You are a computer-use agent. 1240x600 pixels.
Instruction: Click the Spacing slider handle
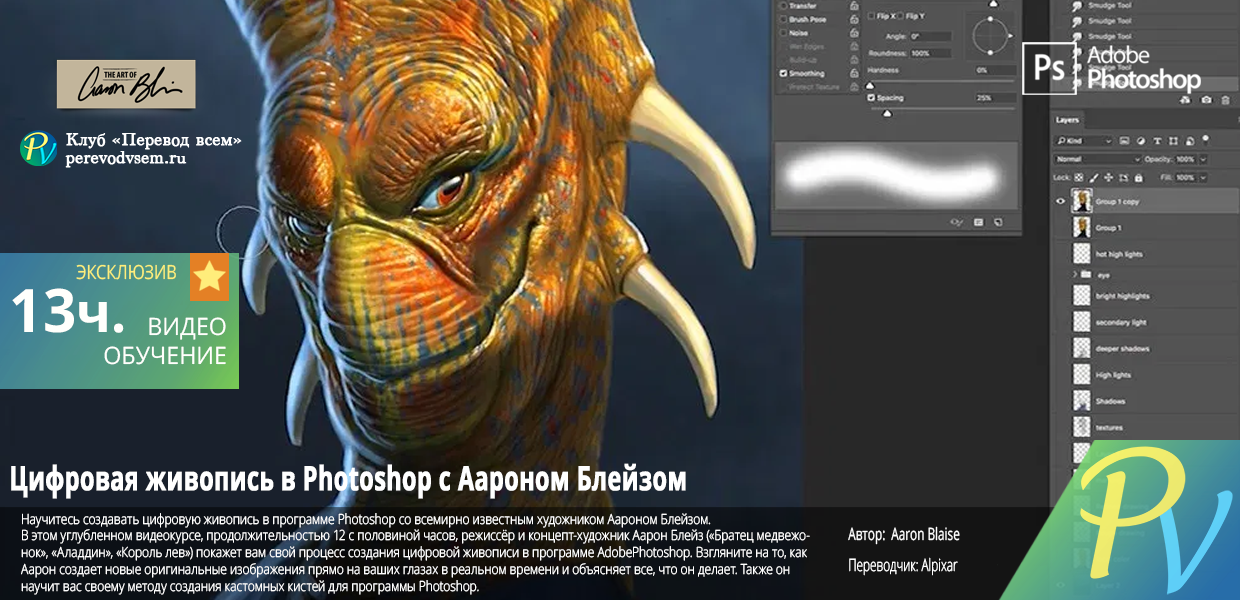[887, 114]
